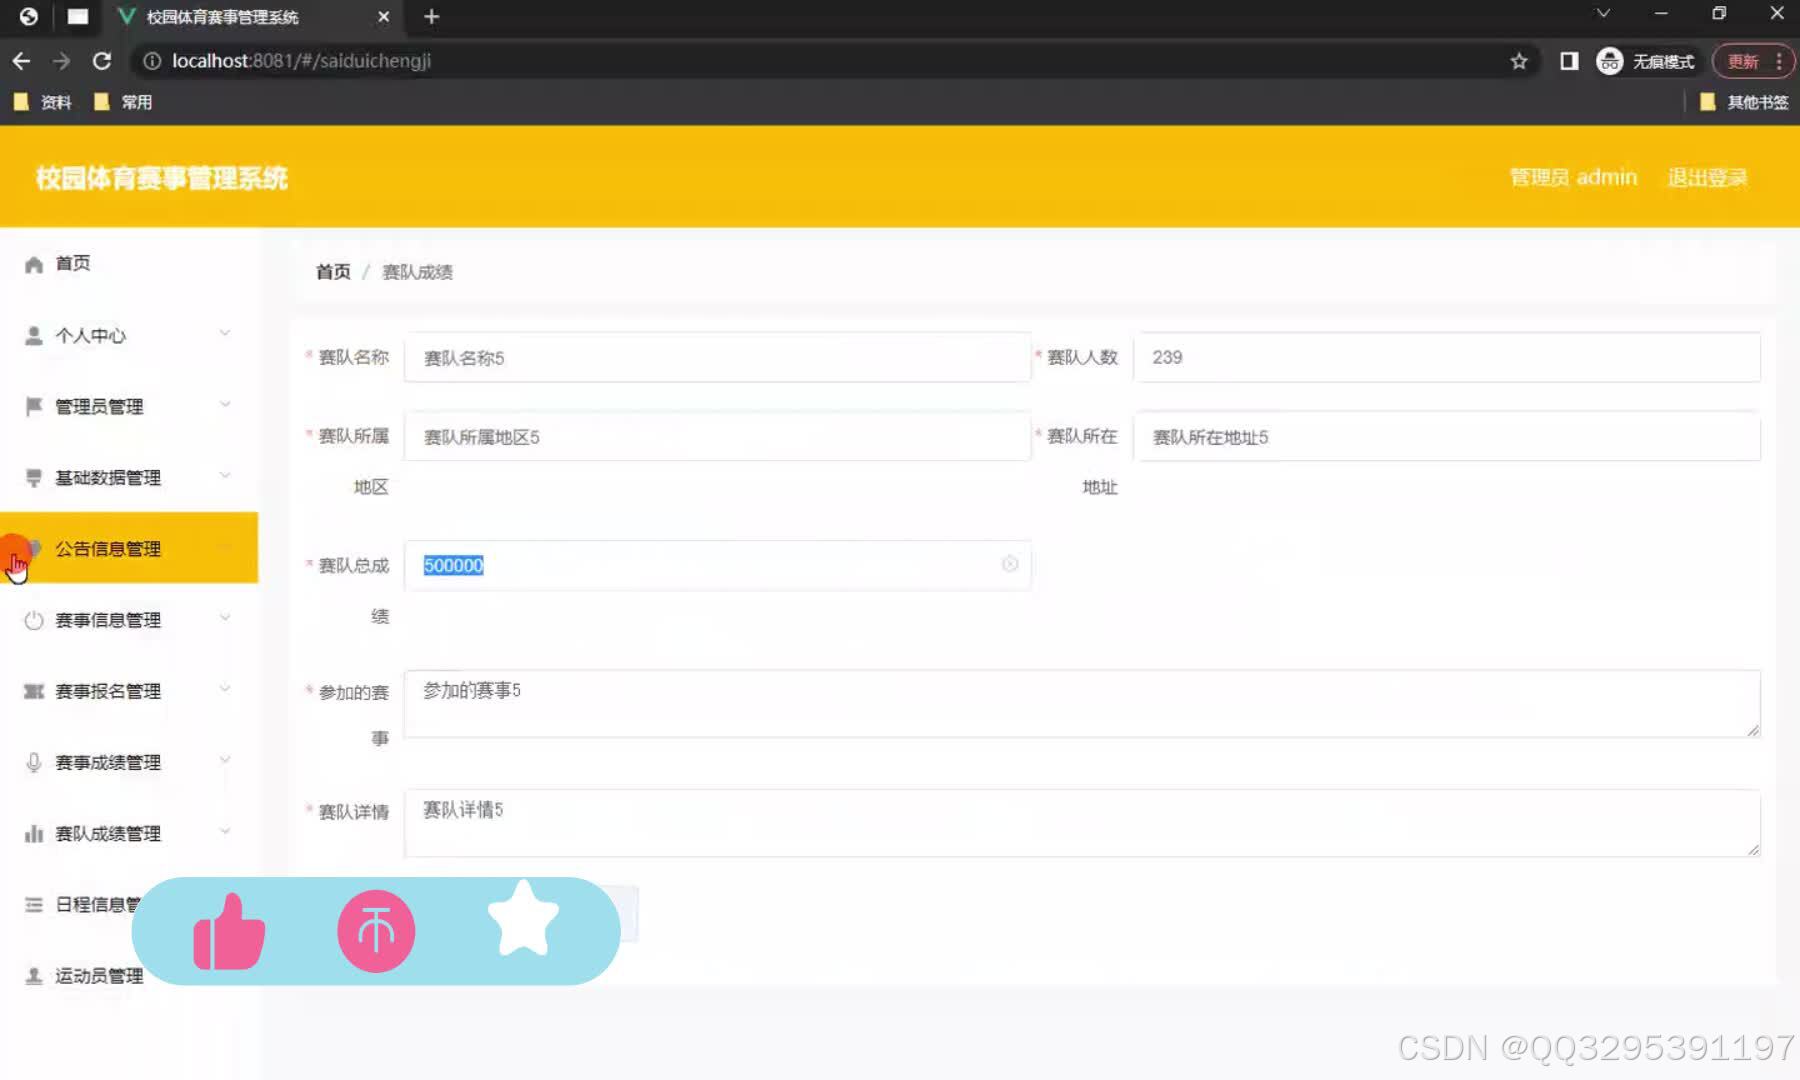Click the 赛队名称 input field
1800x1080 pixels.
[x=717, y=357]
